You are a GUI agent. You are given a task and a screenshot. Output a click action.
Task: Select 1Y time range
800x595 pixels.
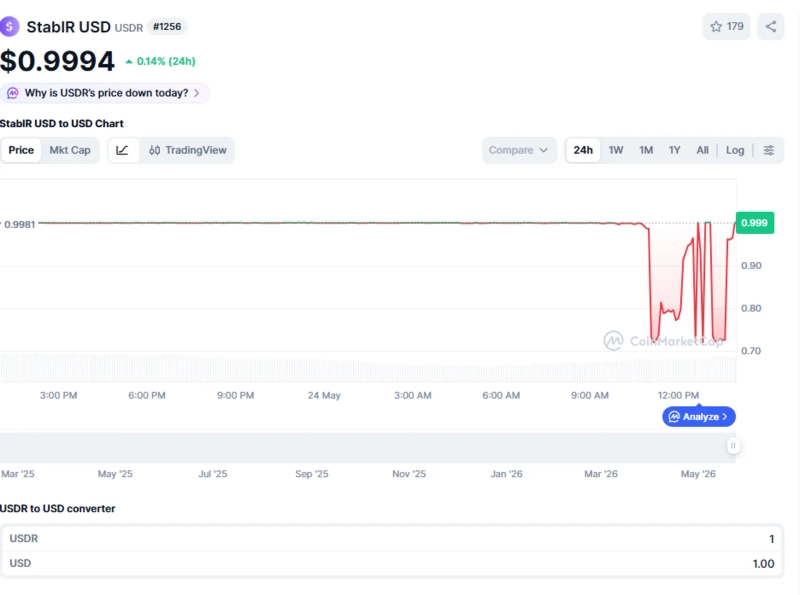(674, 150)
